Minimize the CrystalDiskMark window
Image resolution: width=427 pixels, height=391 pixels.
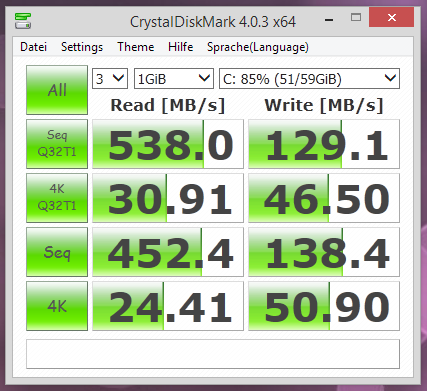pos(329,20)
